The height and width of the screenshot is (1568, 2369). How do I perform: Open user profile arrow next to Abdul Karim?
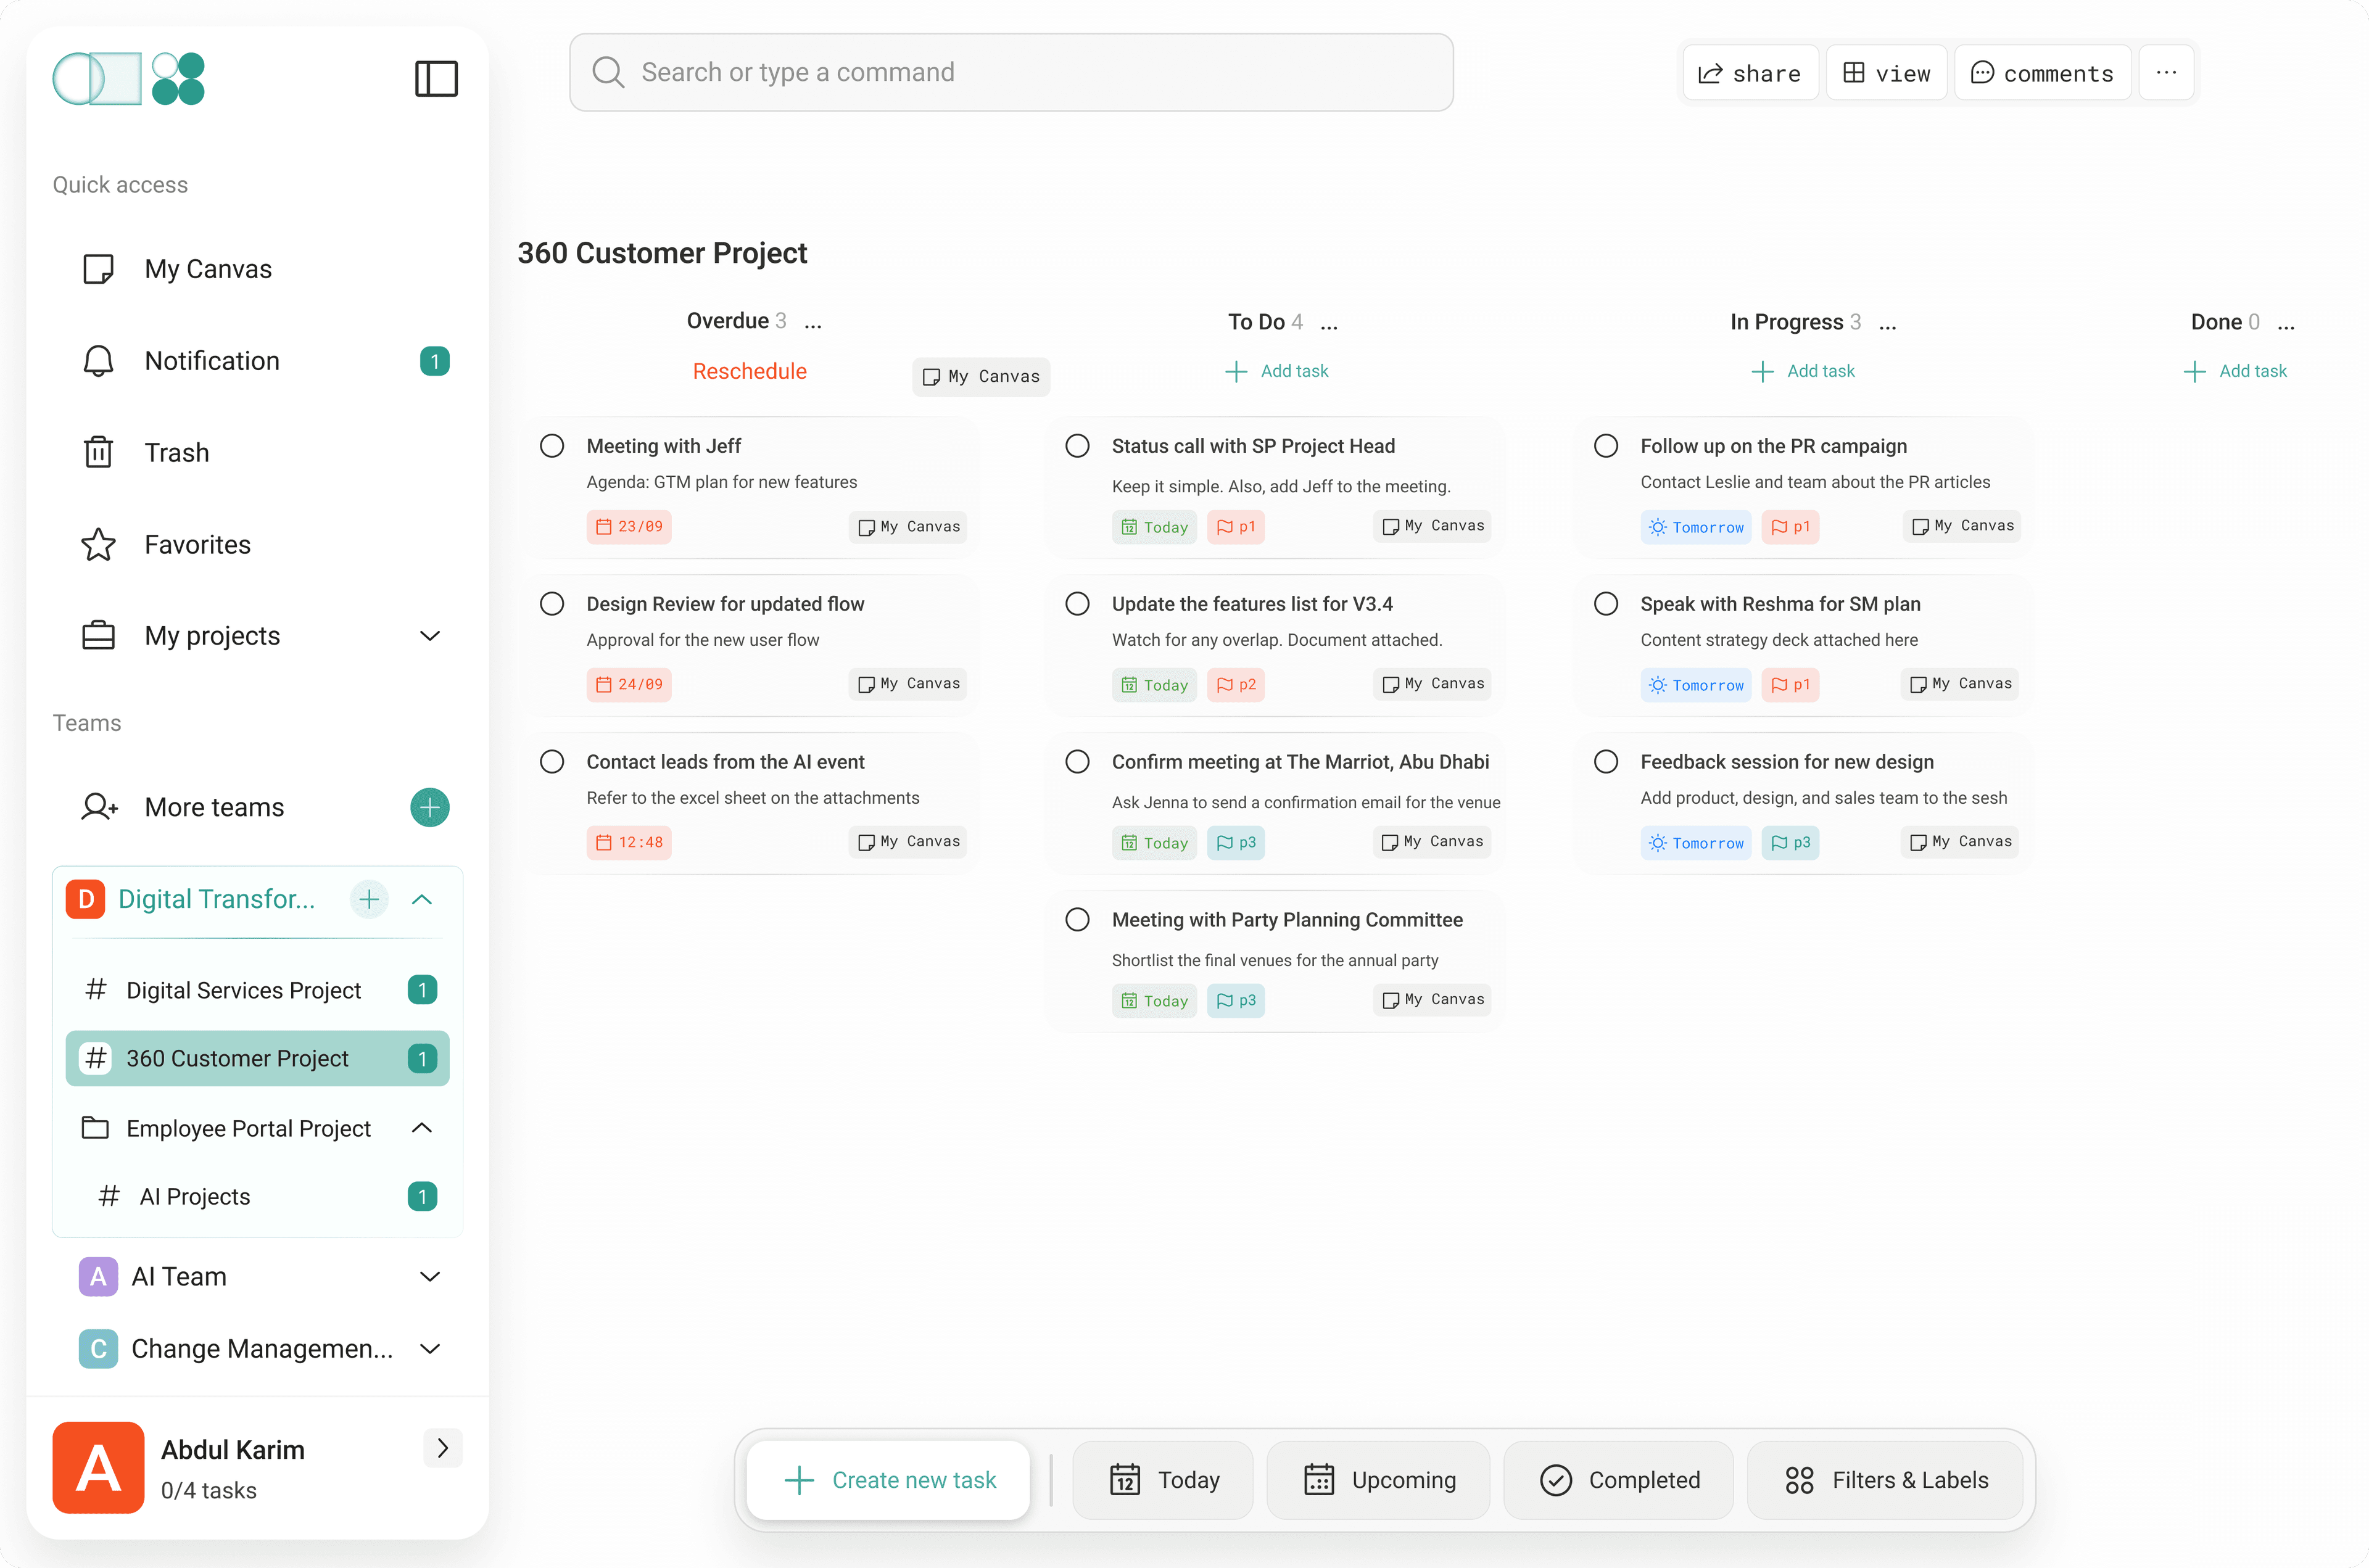tap(442, 1448)
